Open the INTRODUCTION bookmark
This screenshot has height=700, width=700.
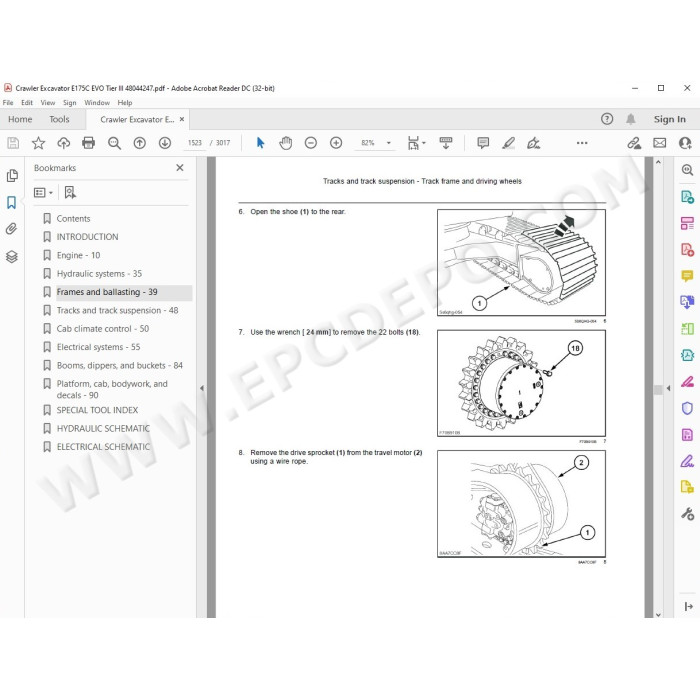coord(88,237)
